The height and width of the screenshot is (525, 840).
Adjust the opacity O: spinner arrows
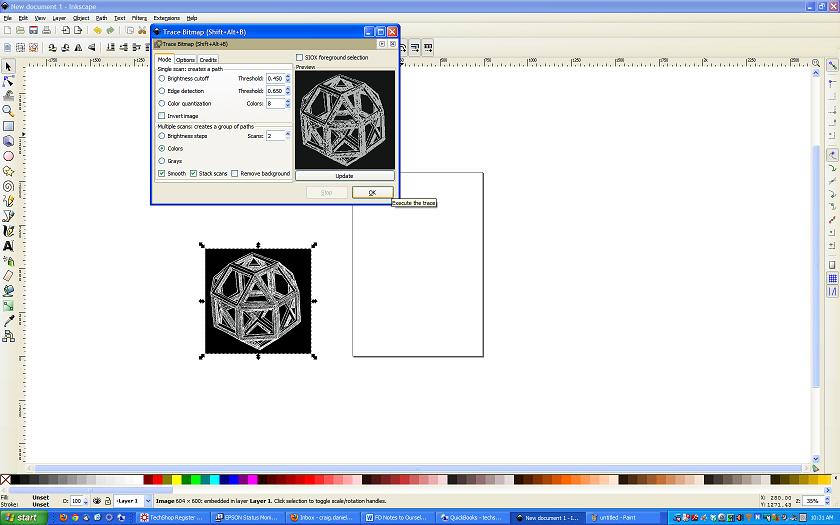point(86,501)
